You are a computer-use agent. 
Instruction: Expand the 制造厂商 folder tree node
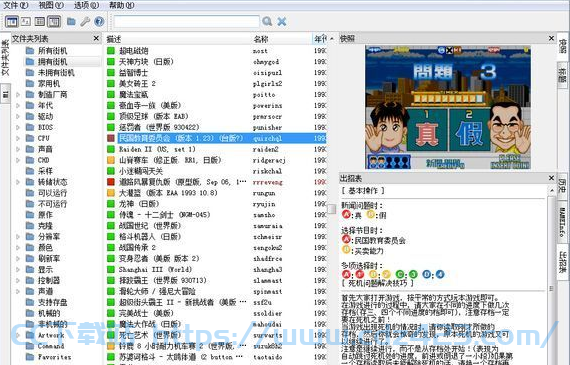(18, 95)
